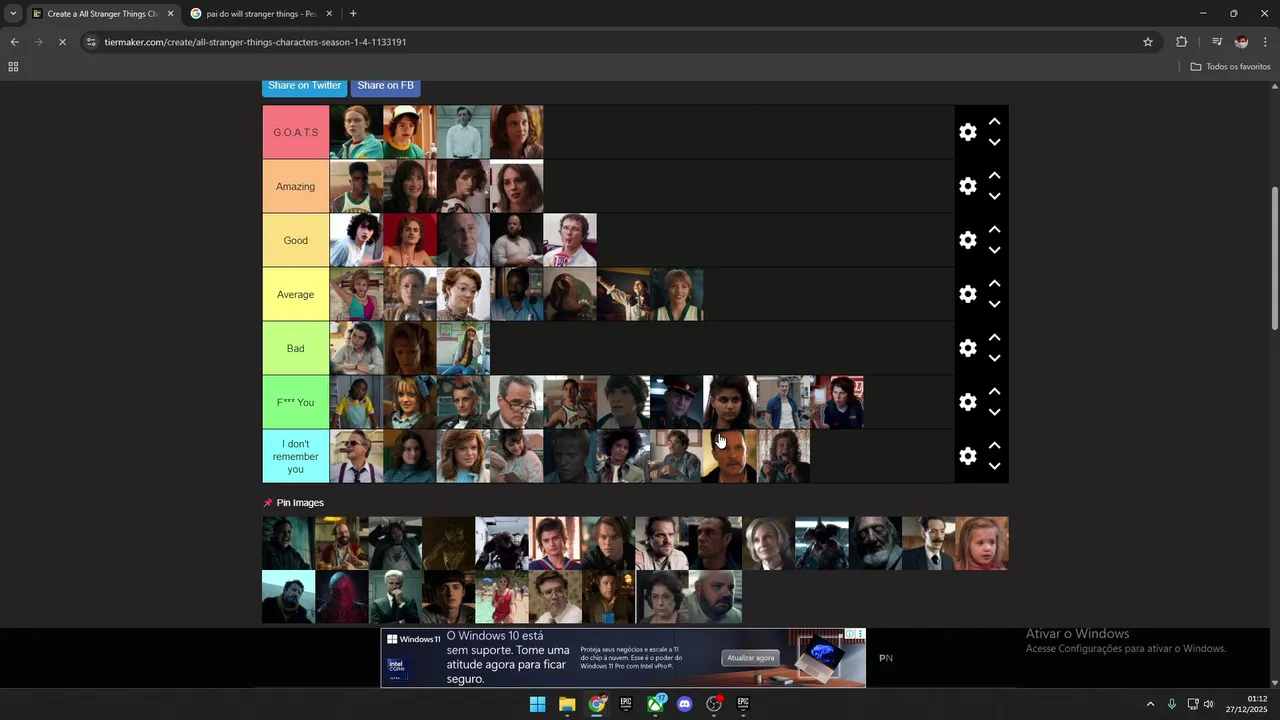Move Good tier up

pos(994,229)
